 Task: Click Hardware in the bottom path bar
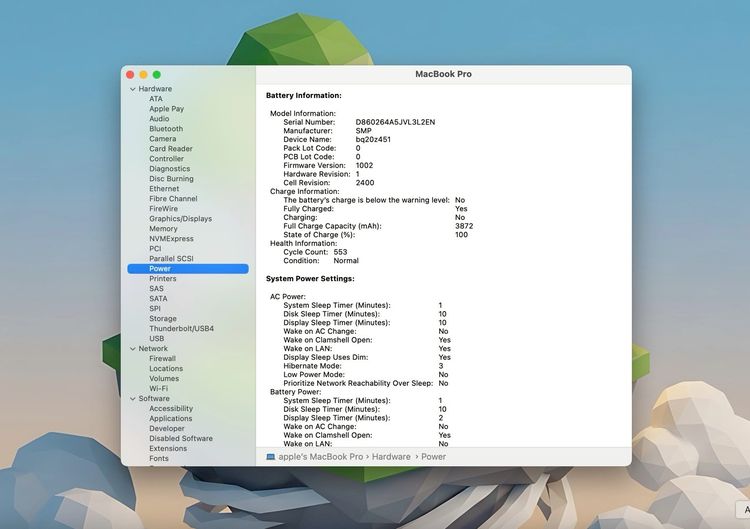392,457
